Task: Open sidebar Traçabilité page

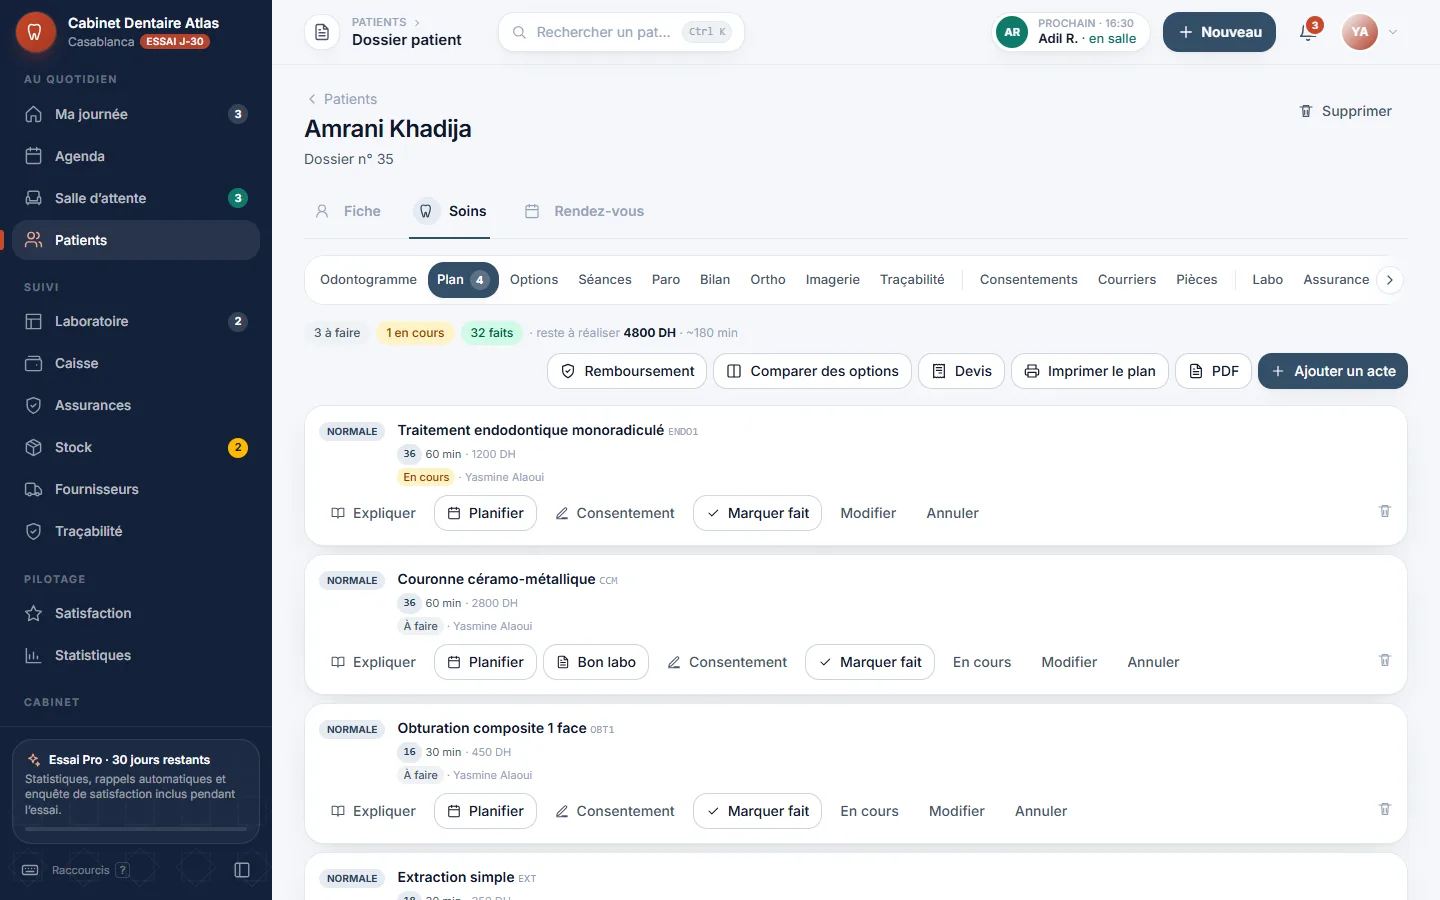Action: pos(136,531)
